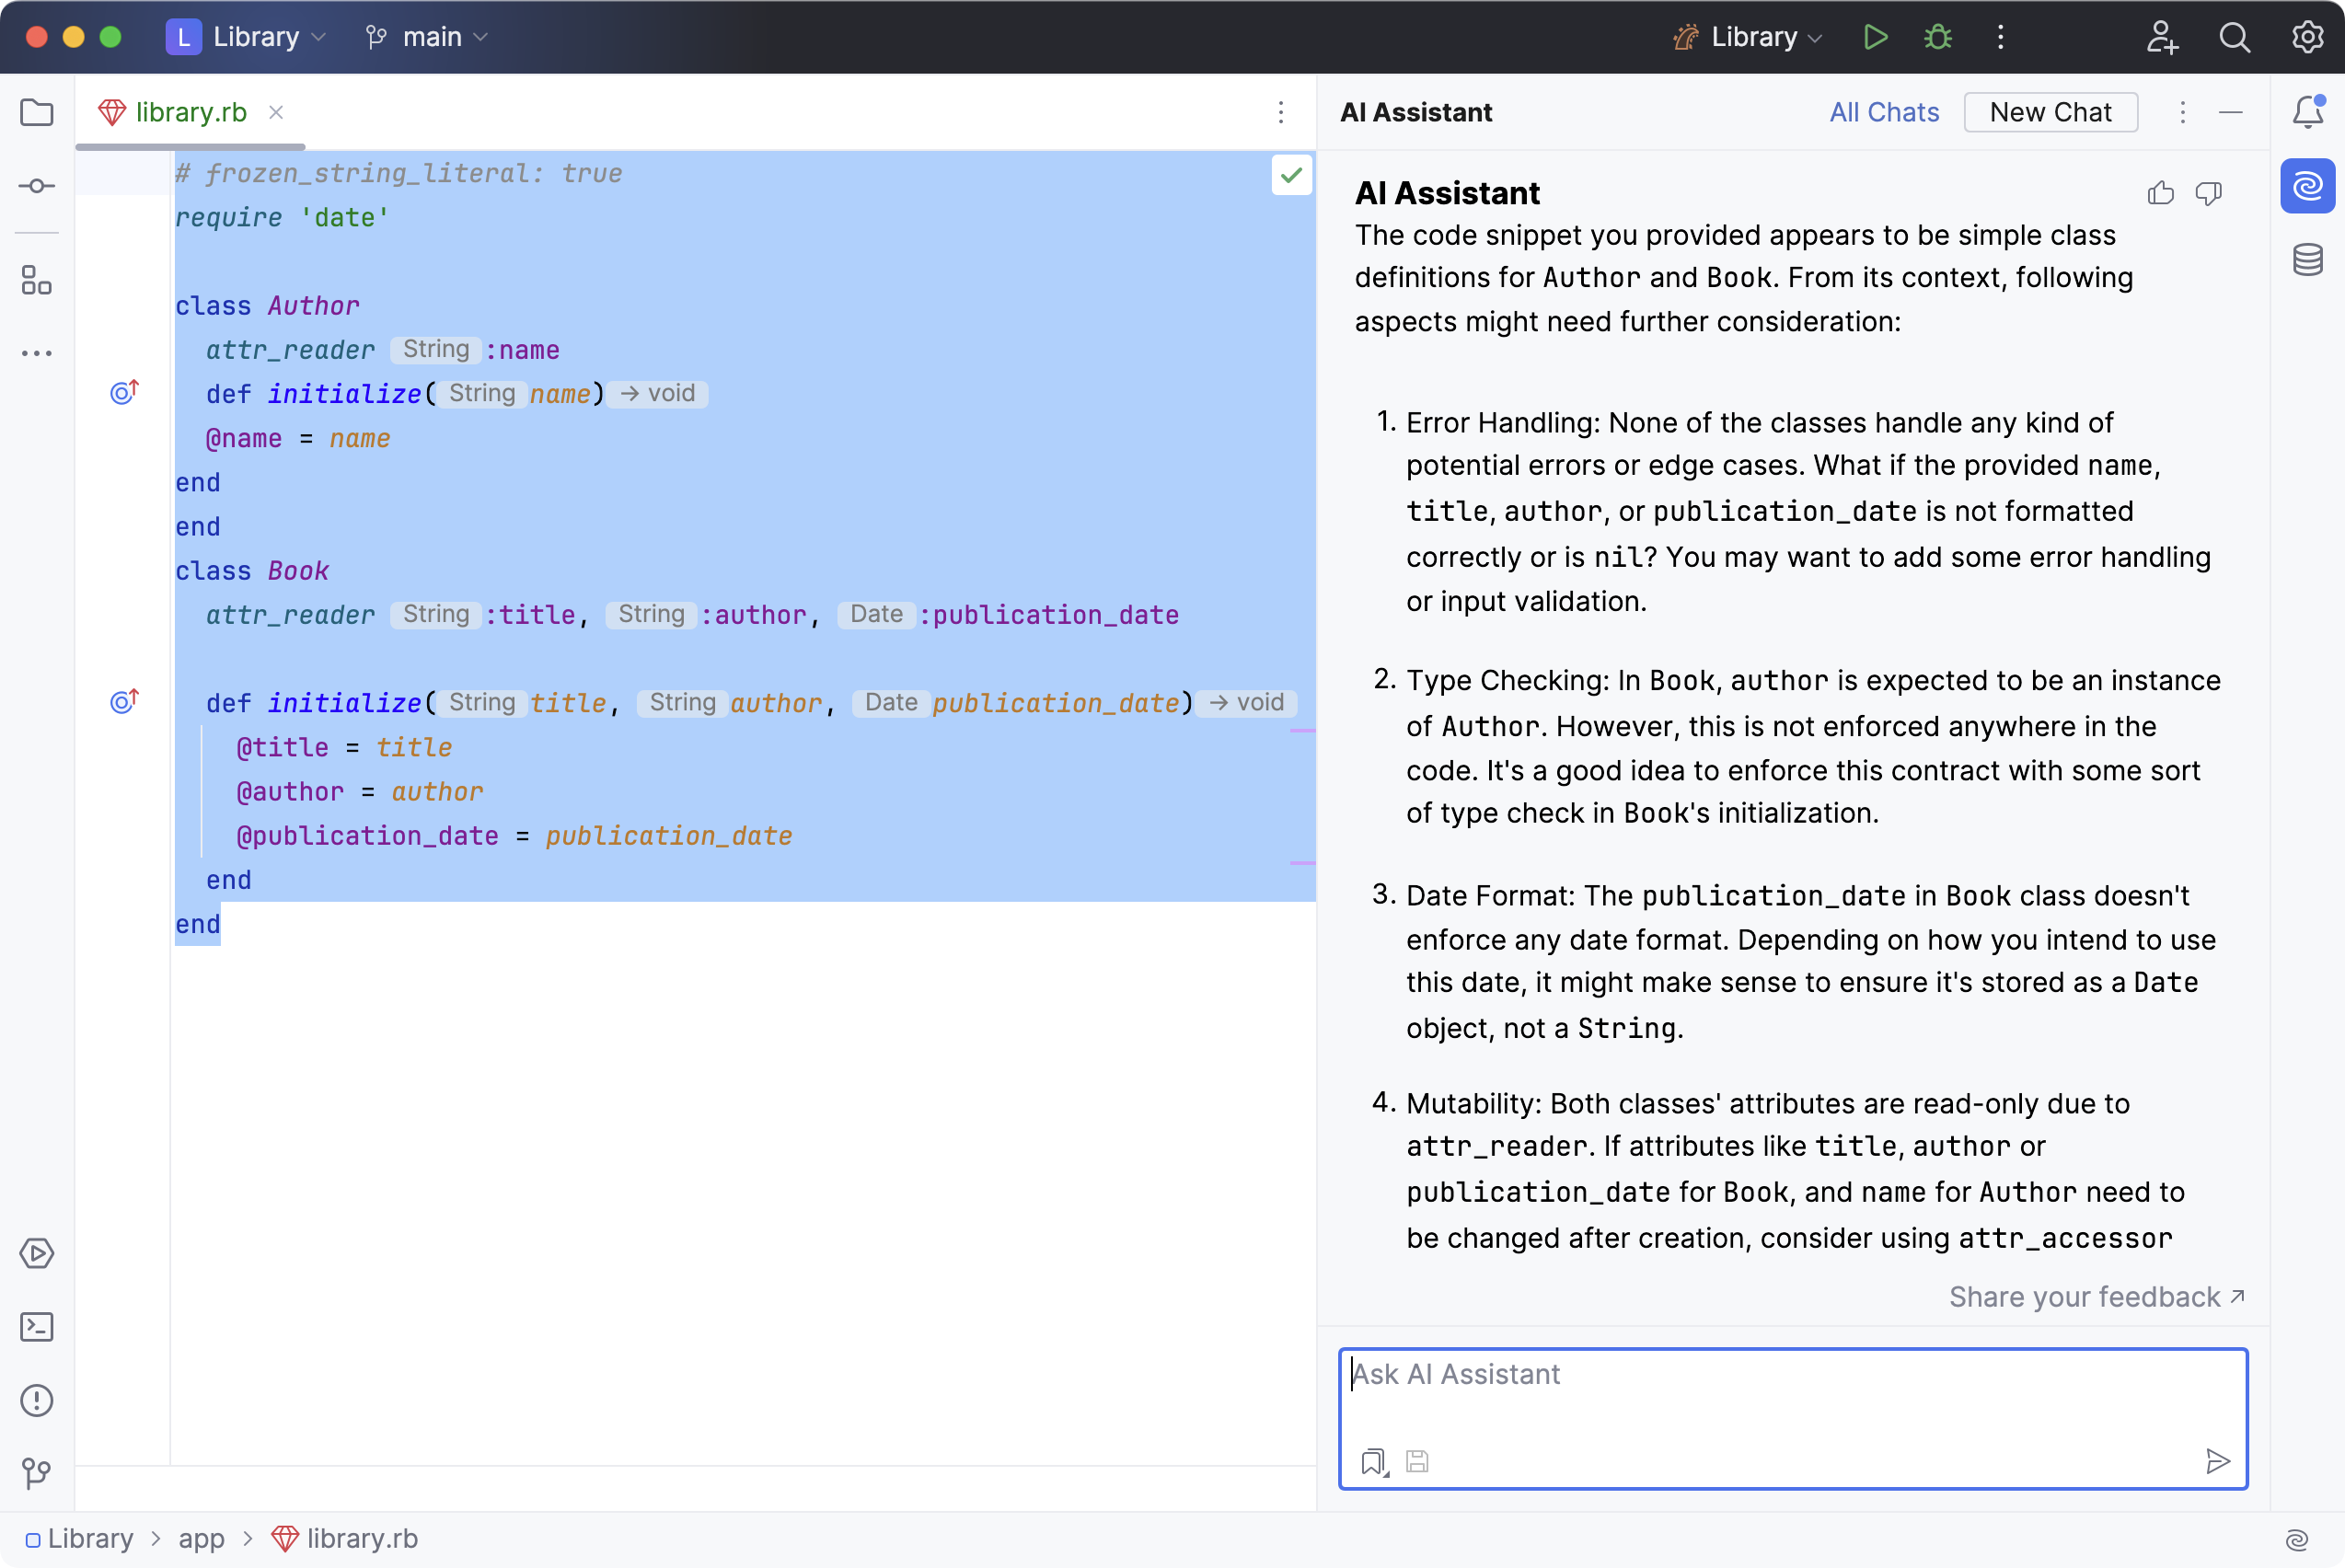Toggle thumbs up on AI response
Screen dimensions: 2345x1568
2160,194
